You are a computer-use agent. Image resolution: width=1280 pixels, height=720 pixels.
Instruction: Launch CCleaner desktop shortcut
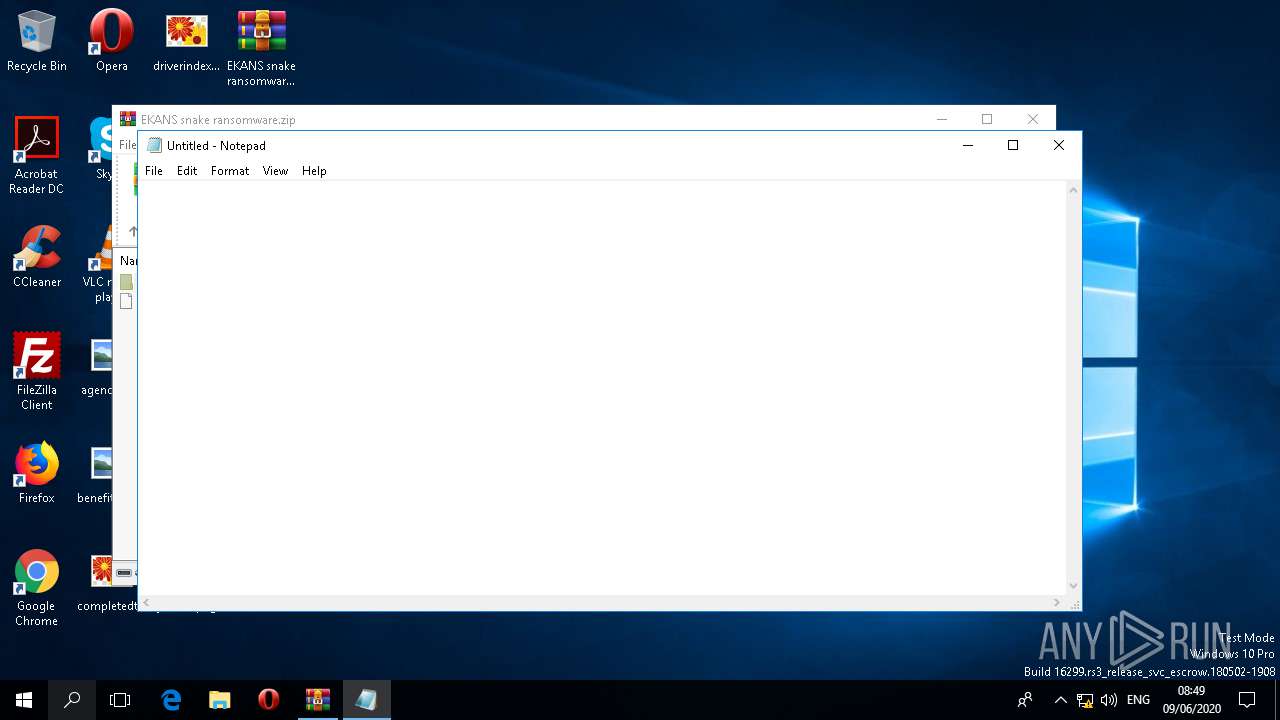(x=37, y=257)
